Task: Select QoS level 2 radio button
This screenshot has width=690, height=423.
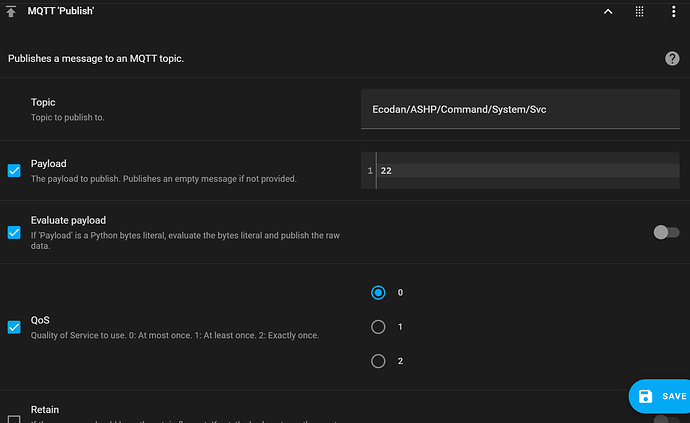Action: [378, 361]
